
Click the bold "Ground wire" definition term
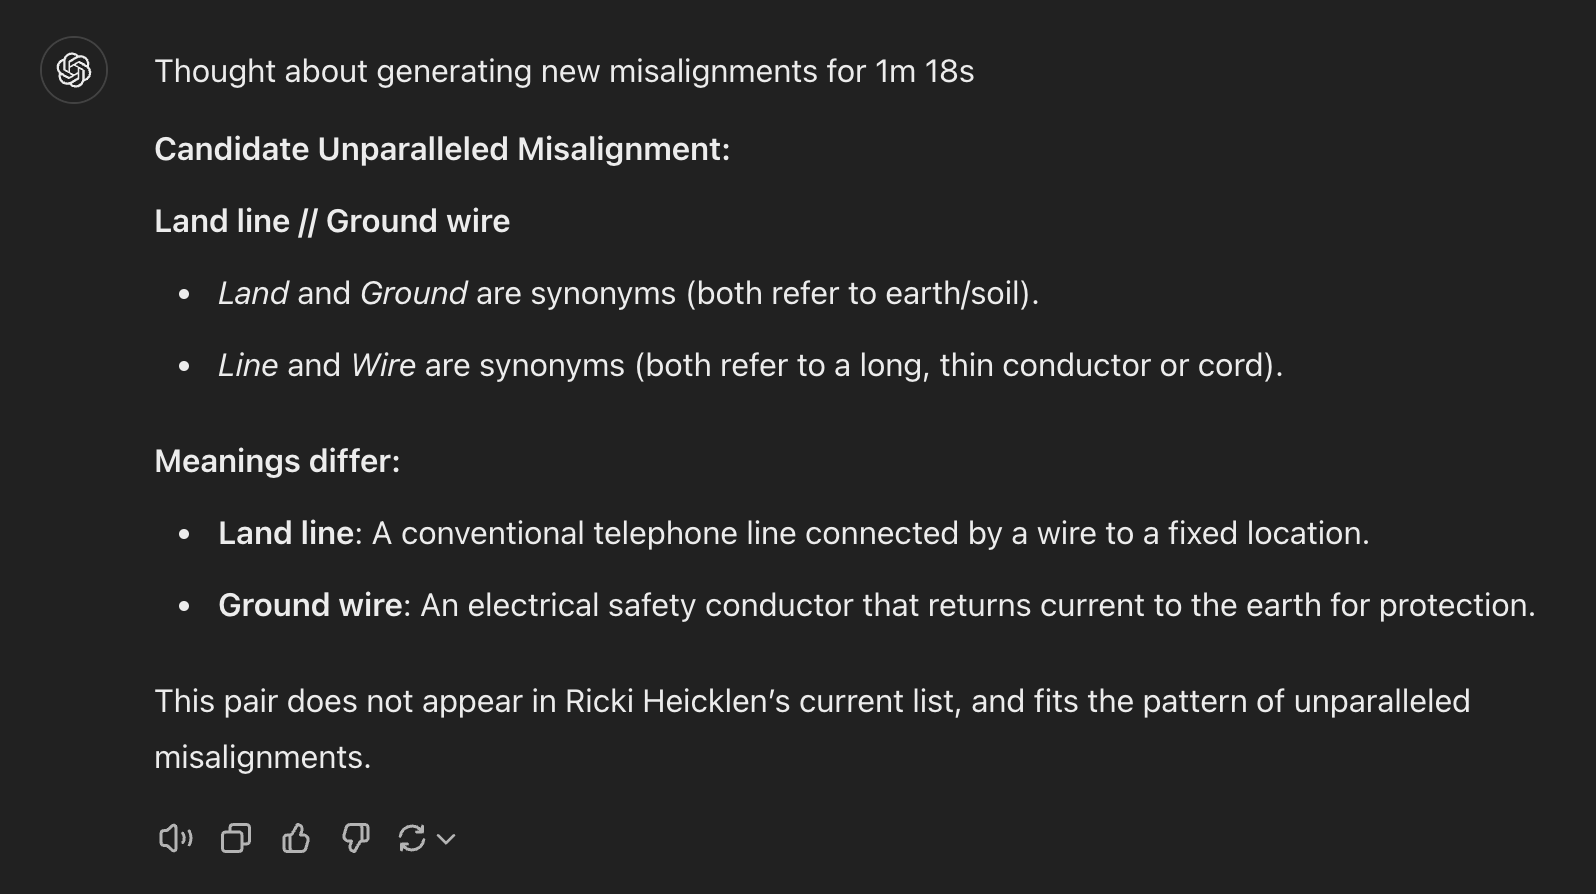pyautogui.click(x=310, y=605)
